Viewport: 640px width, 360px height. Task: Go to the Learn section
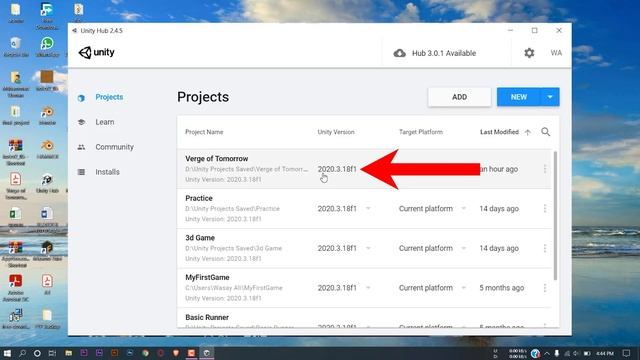coord(104,122)
